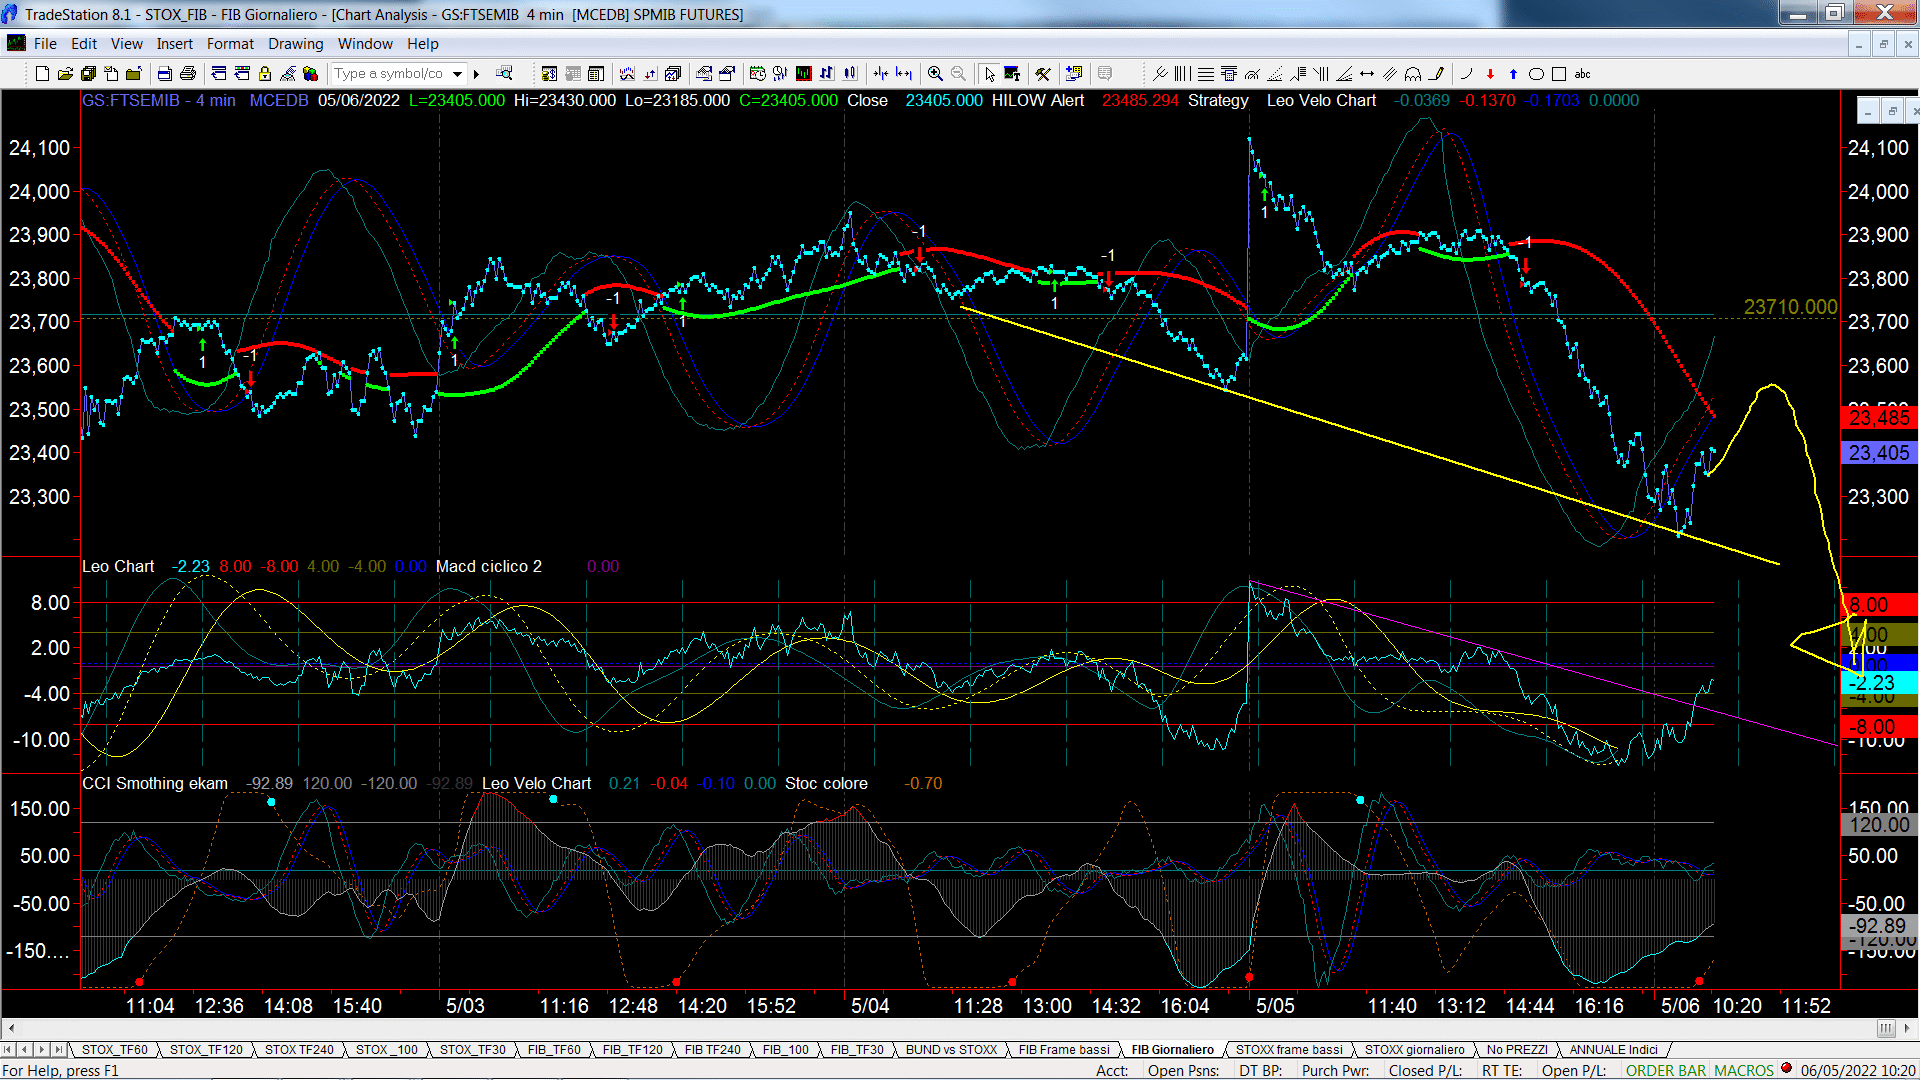Viewport: 1920px width, 1080px height.
Task: Select the ellipse drawing tool
Action: pyautogui.click(x=1537, y=73)
